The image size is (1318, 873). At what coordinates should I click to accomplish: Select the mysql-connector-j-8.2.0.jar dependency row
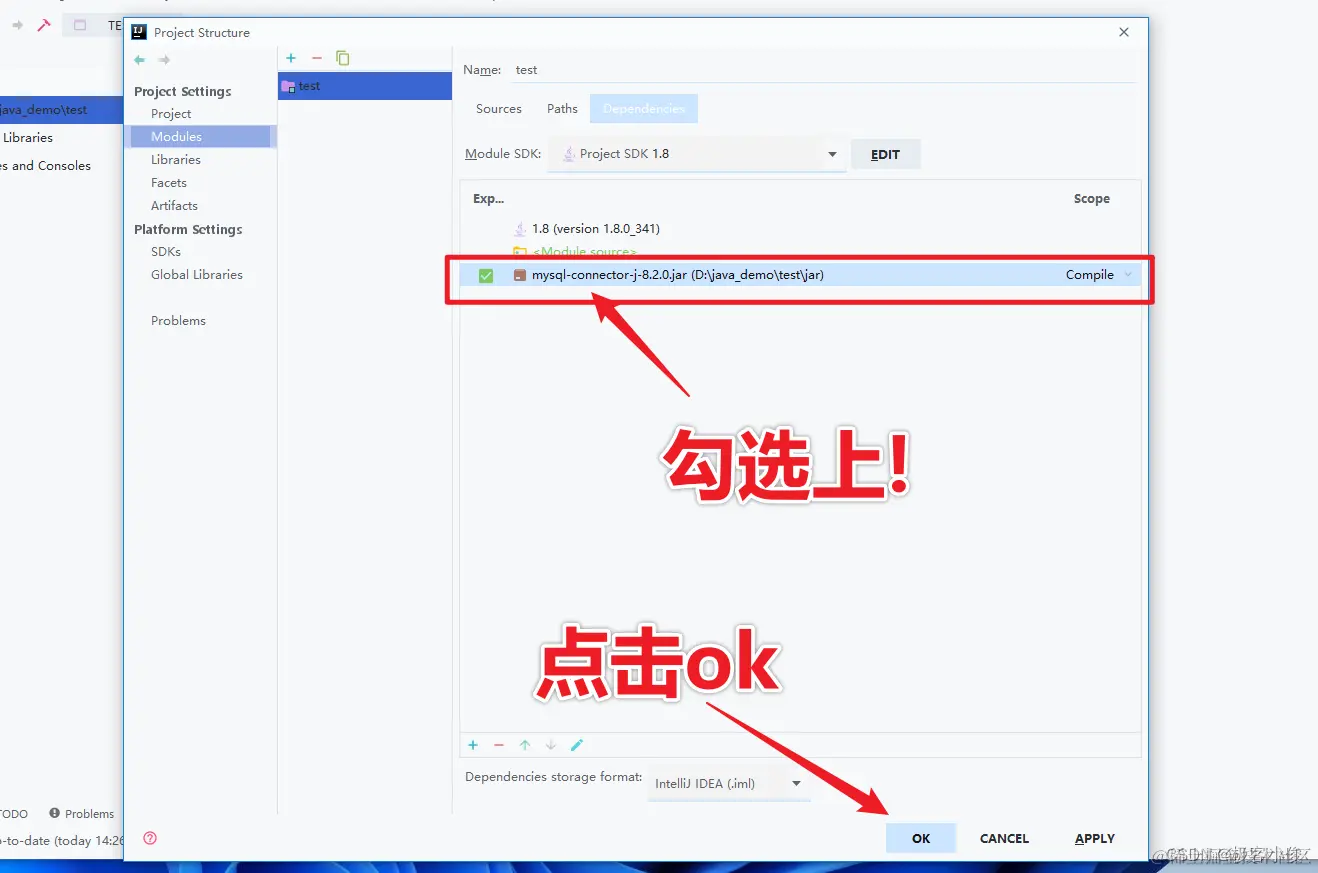[x=800, y=275]
